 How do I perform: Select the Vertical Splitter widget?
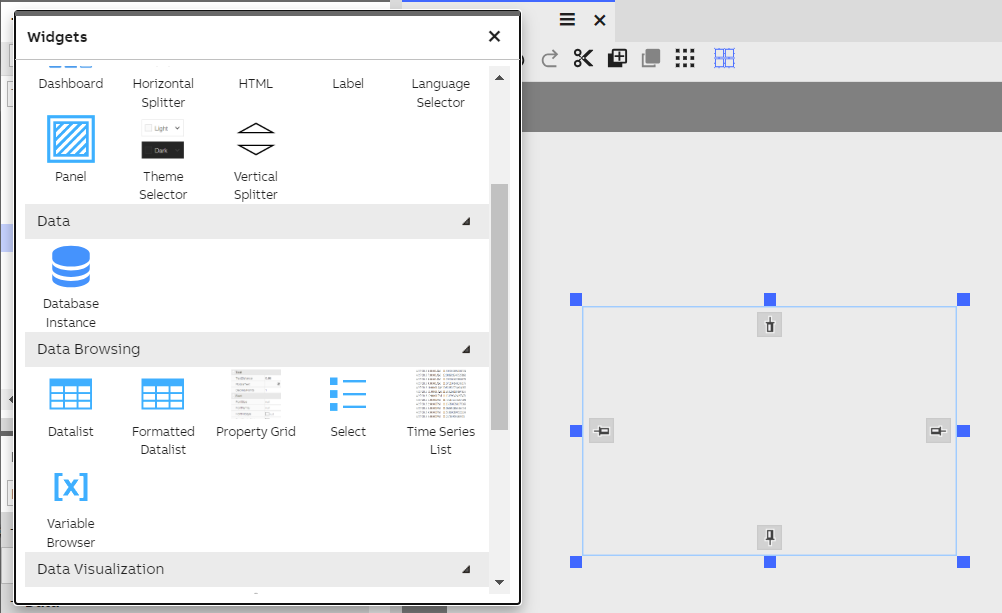pyautogui.click(x=255, y=139)
